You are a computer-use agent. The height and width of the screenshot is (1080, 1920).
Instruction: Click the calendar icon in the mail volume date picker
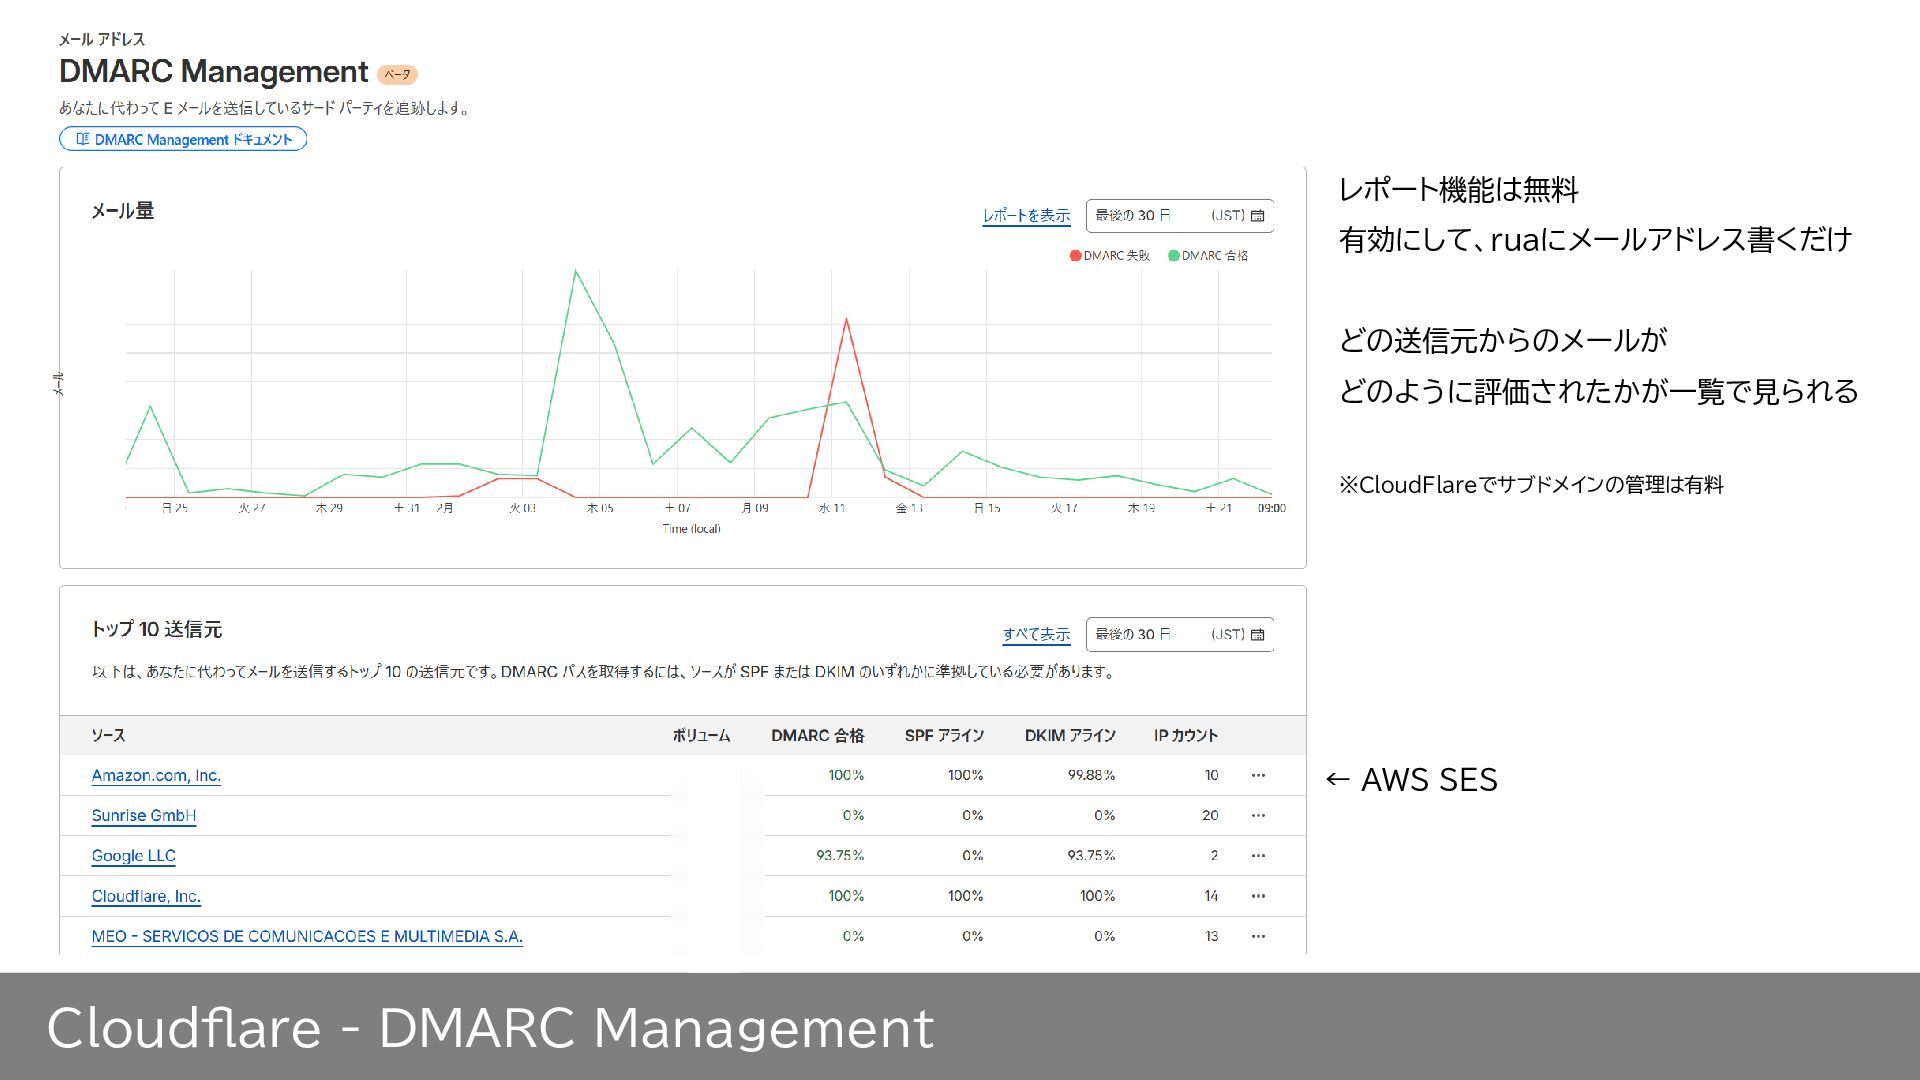[x=1258, y=216]
